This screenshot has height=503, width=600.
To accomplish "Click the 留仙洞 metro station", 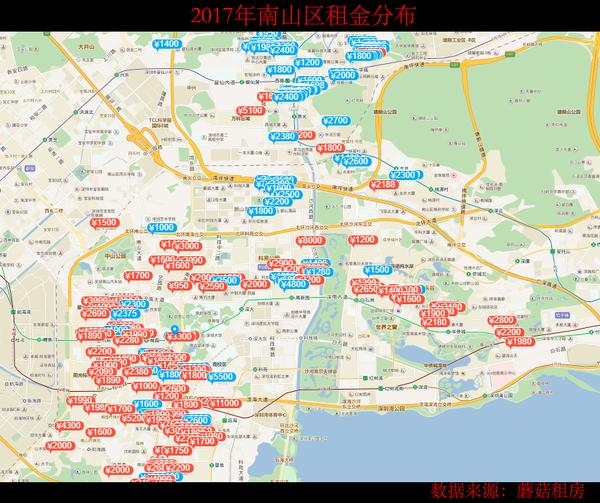I will [249, 82].
